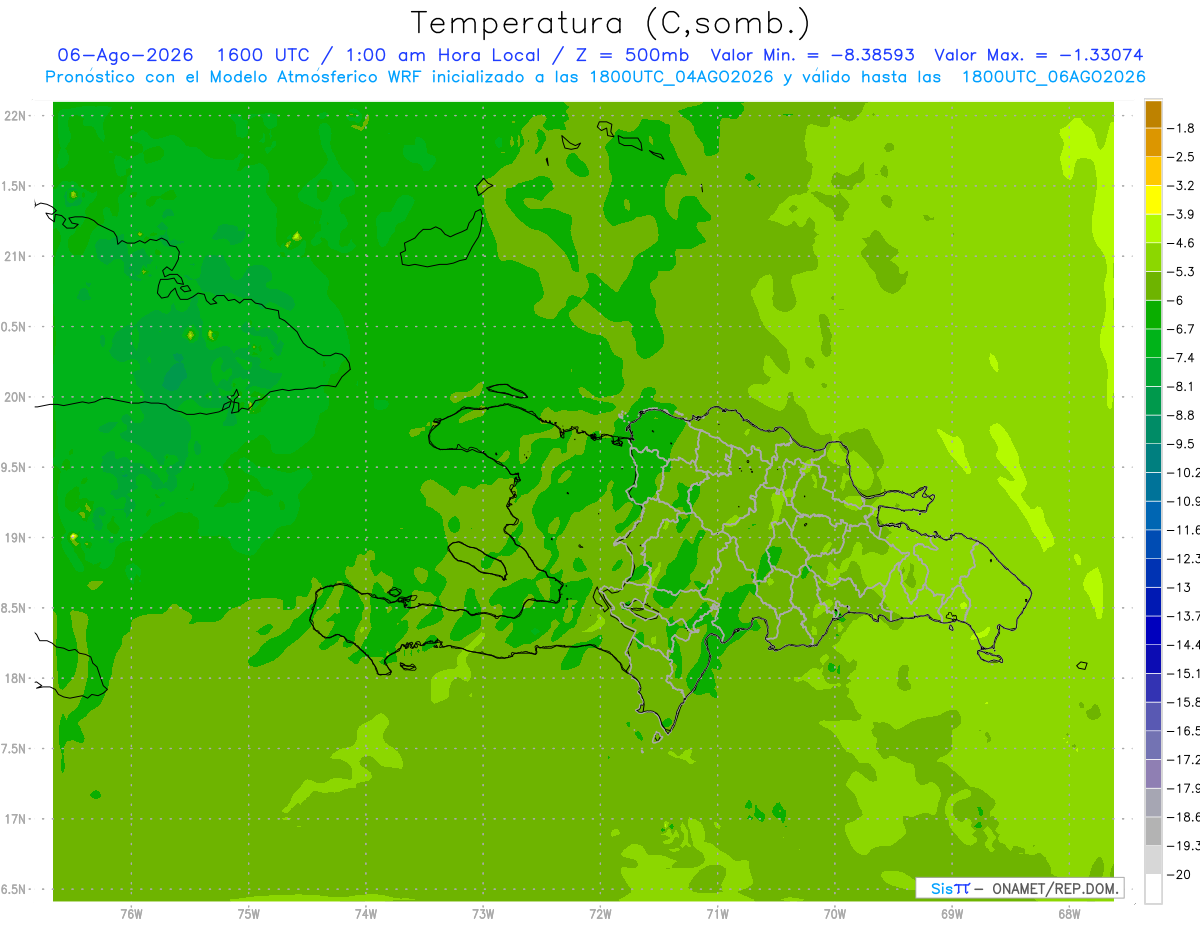Click the "69W" longitude label
This screenshot has width=1200, height=927.
pyautogui.click(x=952, y=914)
